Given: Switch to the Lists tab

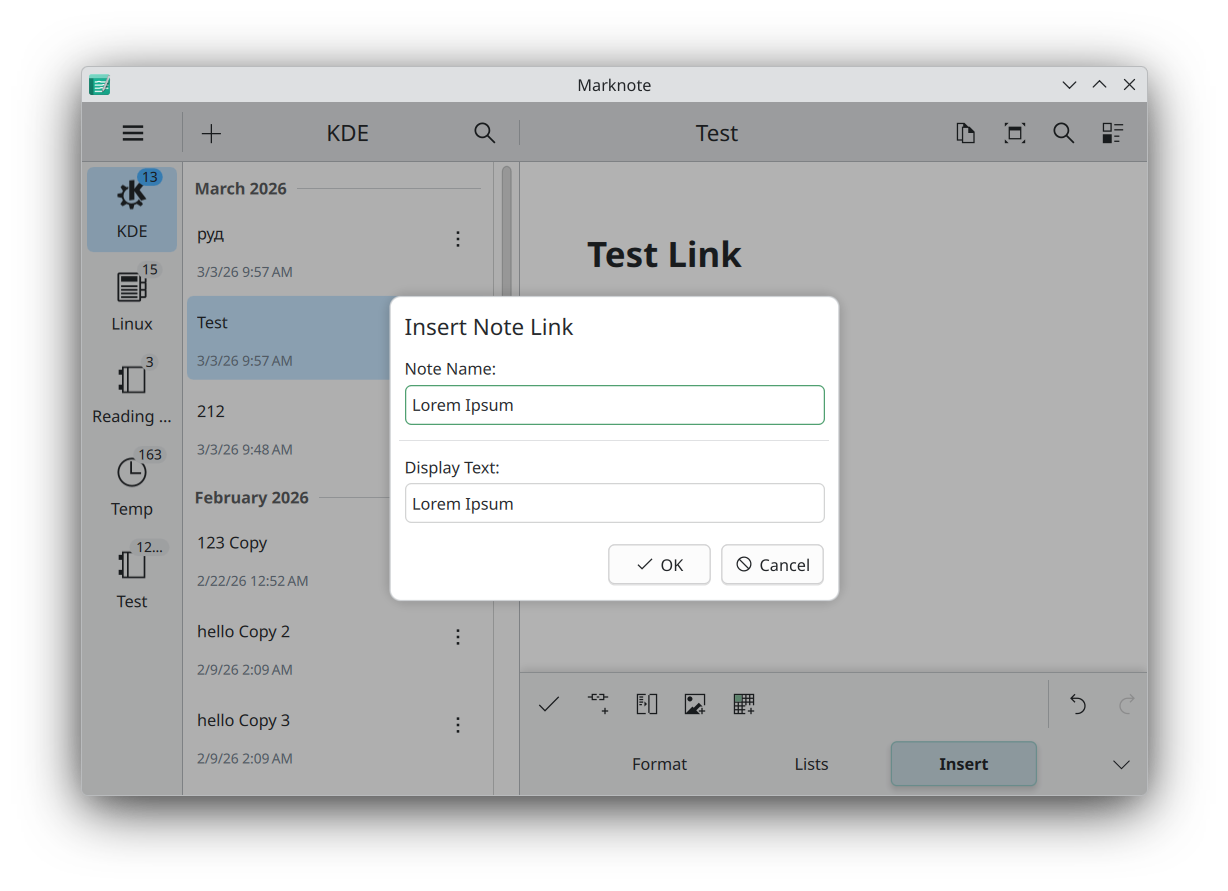Looking at the screenshot, I should point(811,764).
